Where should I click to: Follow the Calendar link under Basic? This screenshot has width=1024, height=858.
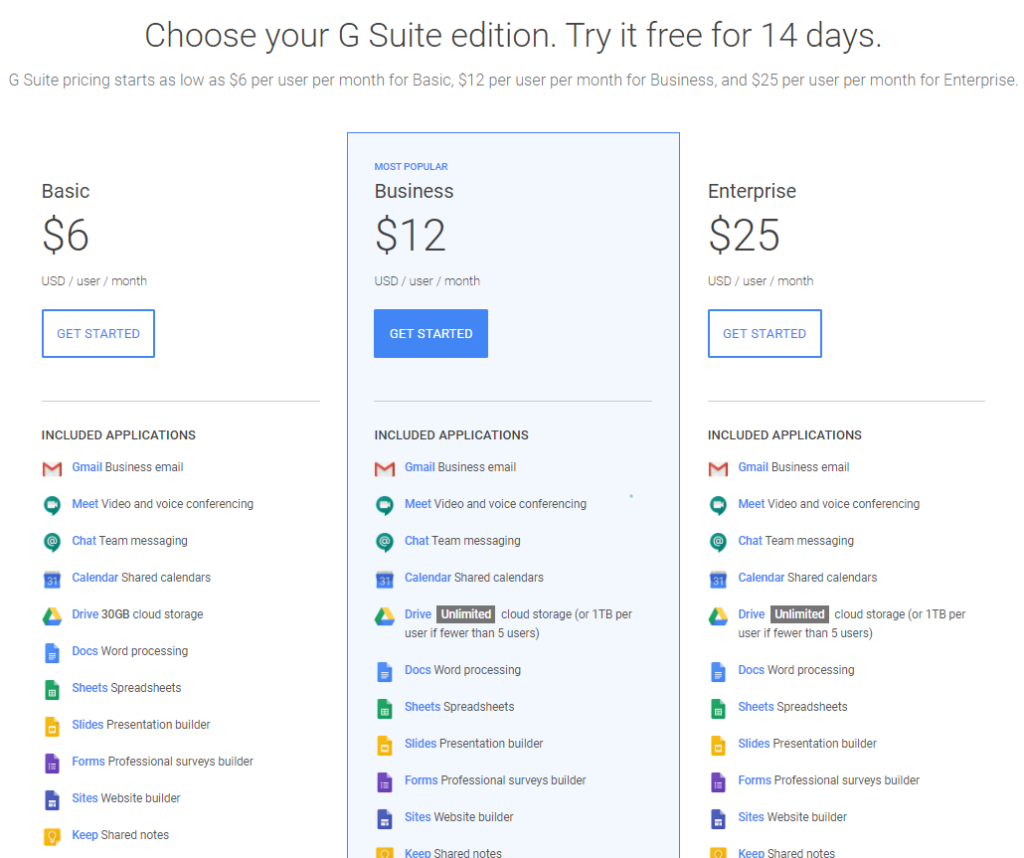coord(95,577)
